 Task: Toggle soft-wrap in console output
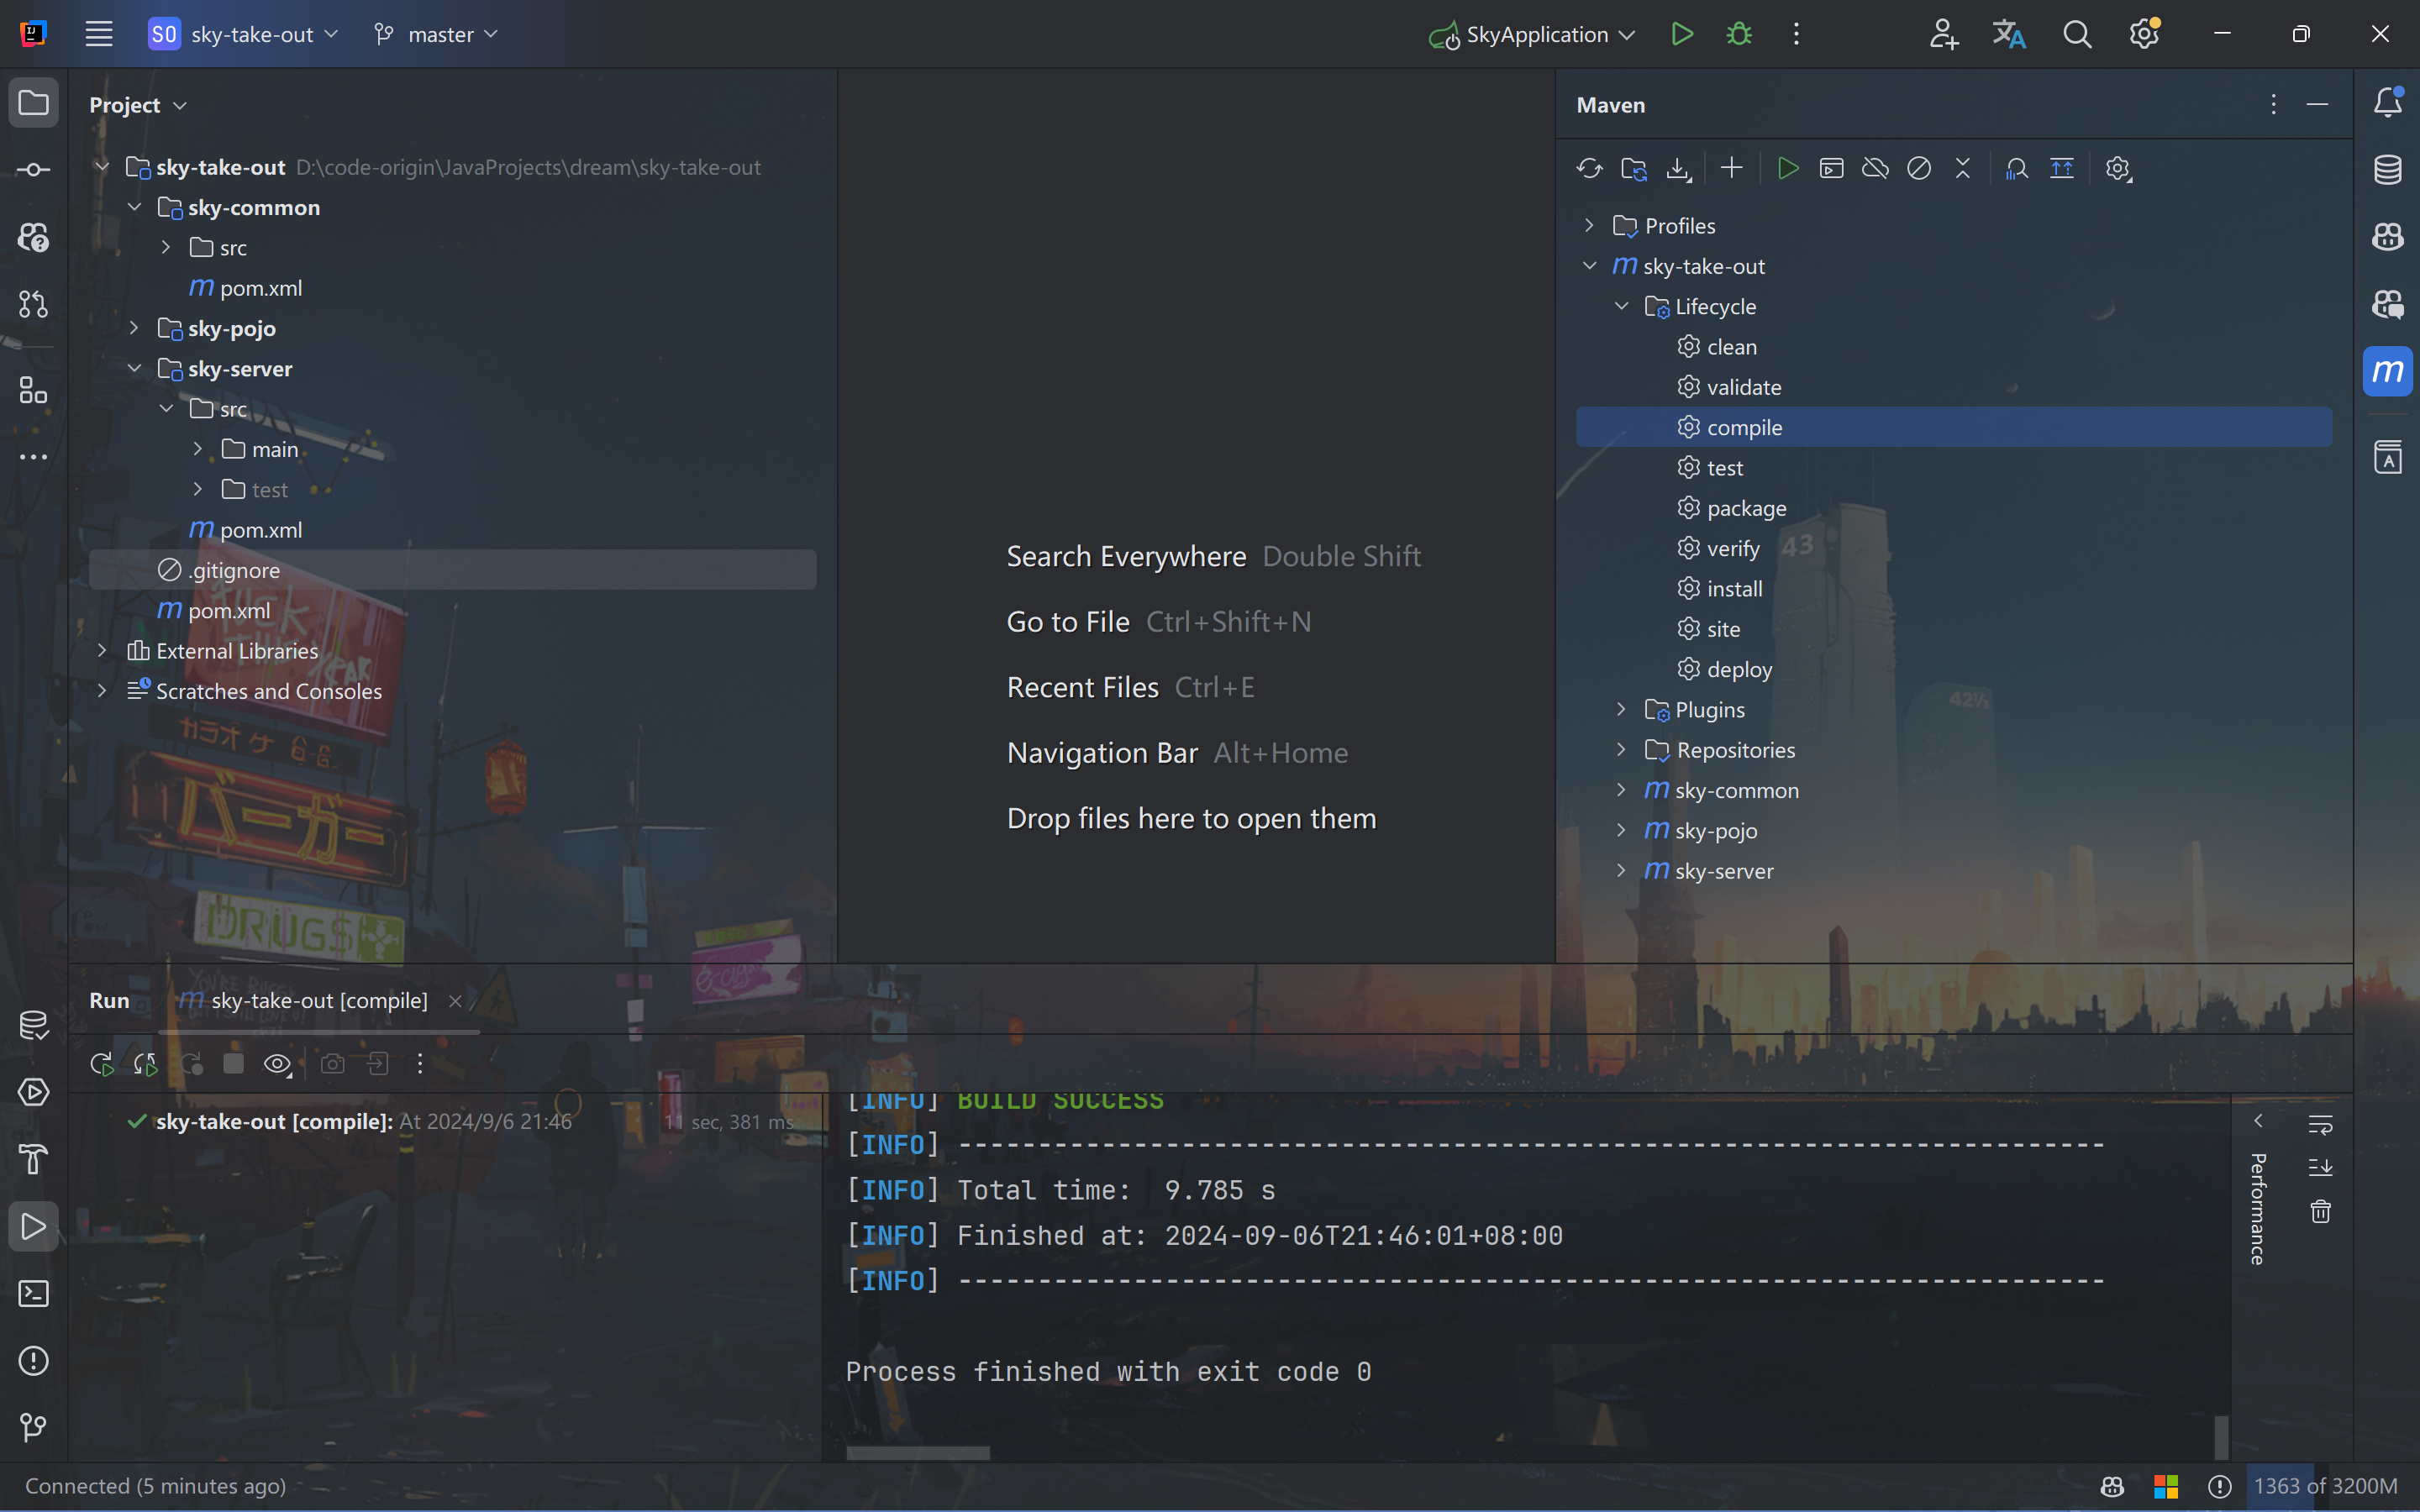pyautogui.click(x=2320, y=1125)
